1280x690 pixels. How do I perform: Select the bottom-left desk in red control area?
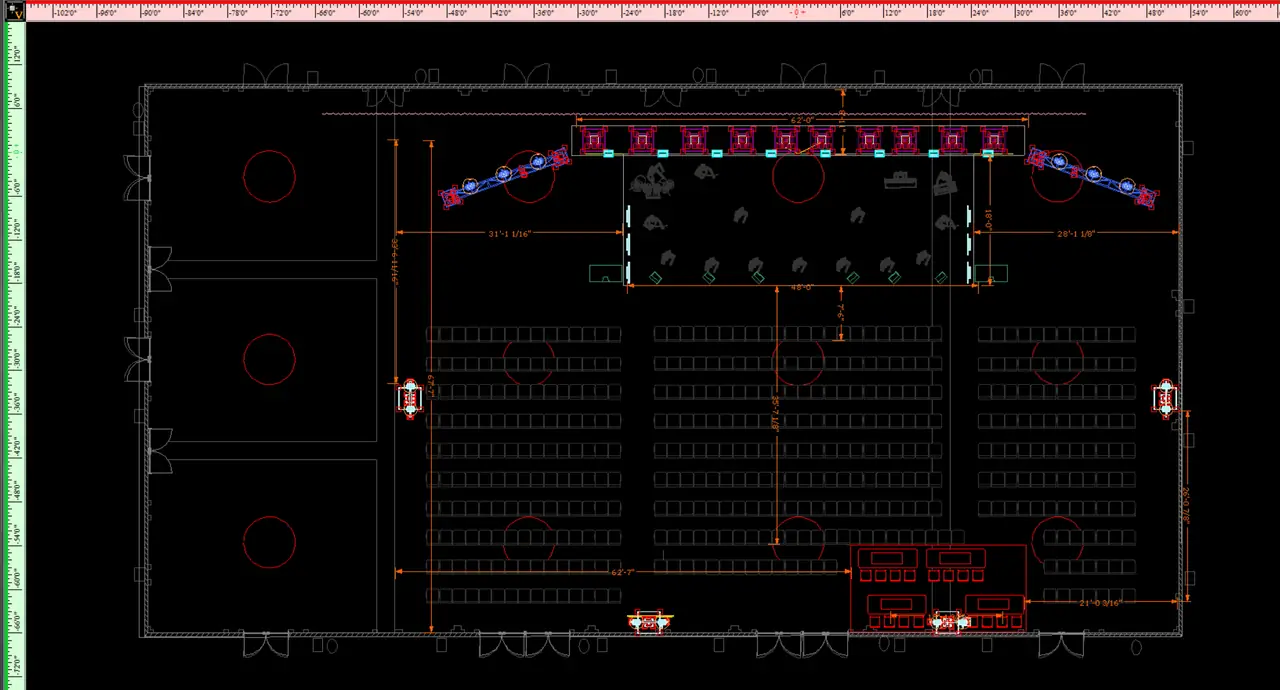click(896, 603)
